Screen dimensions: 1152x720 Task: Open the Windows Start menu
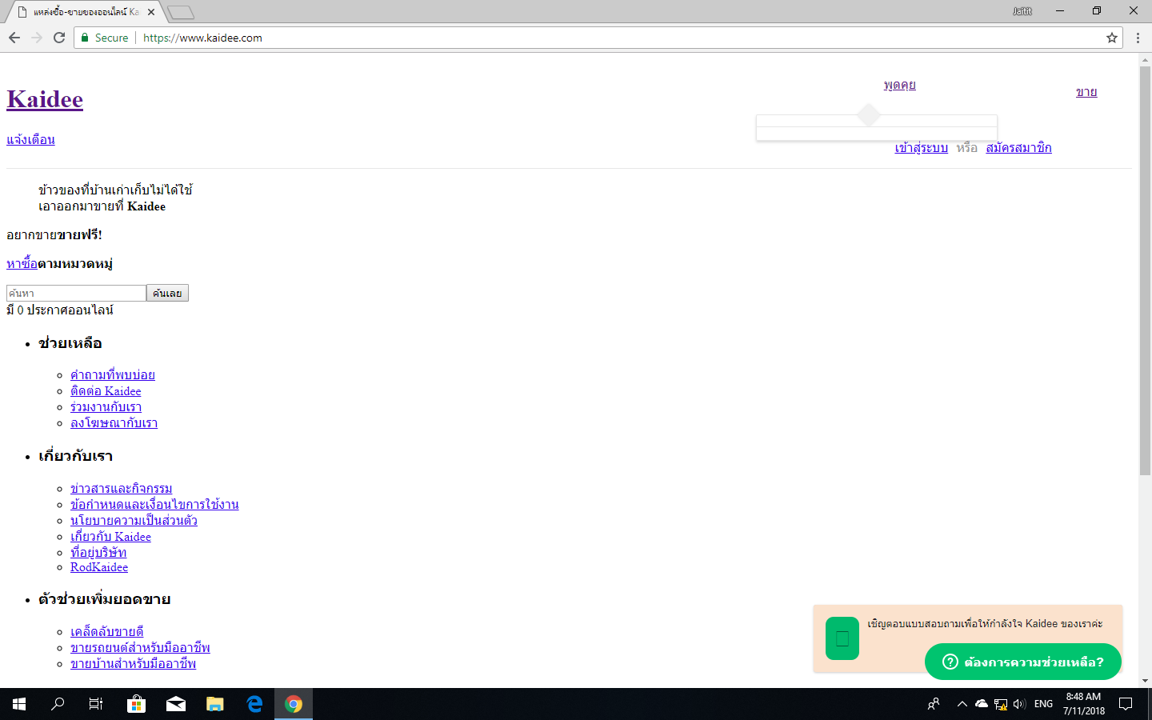click(19, 704)
